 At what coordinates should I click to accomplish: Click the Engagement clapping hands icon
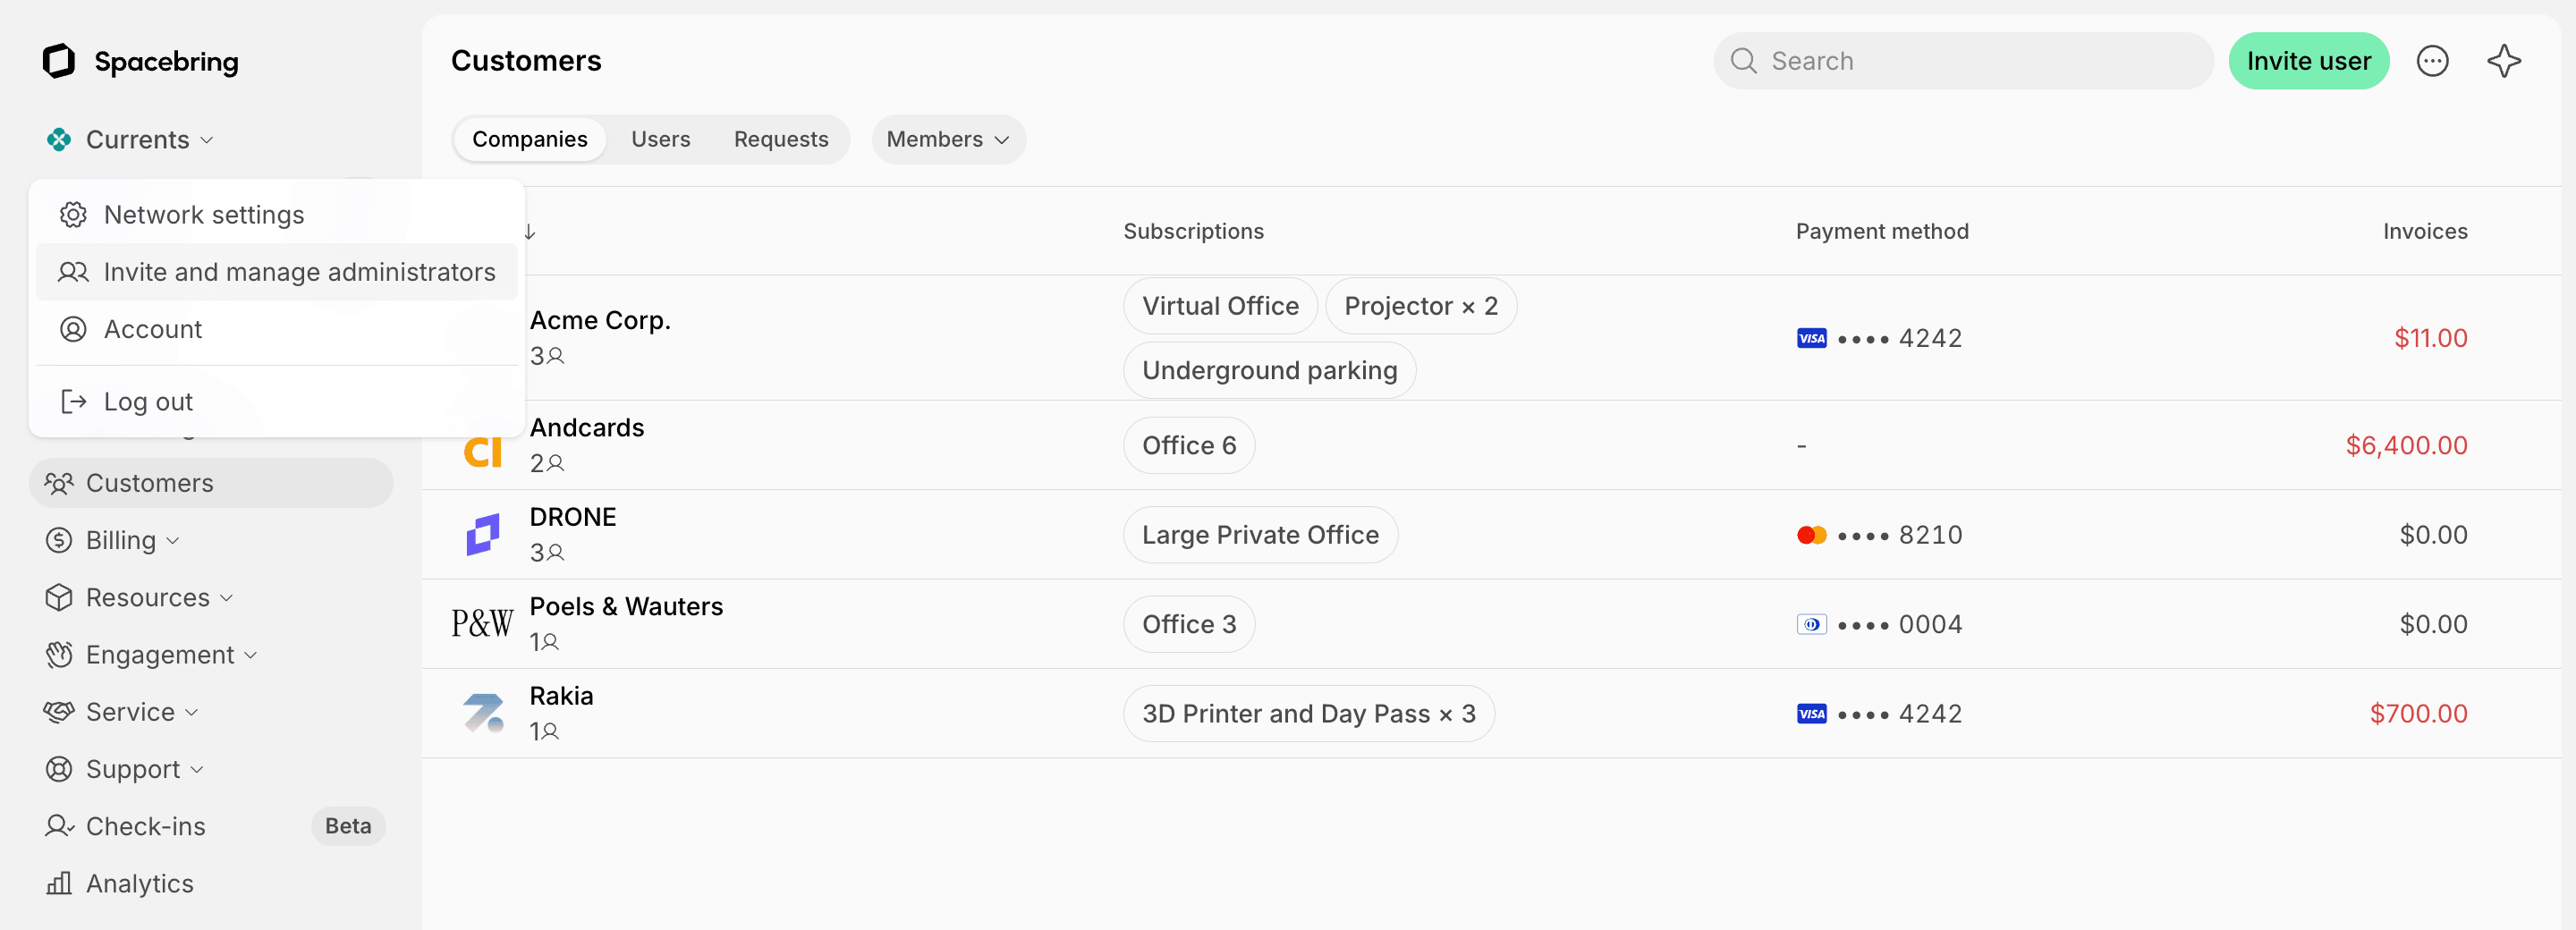59,654
